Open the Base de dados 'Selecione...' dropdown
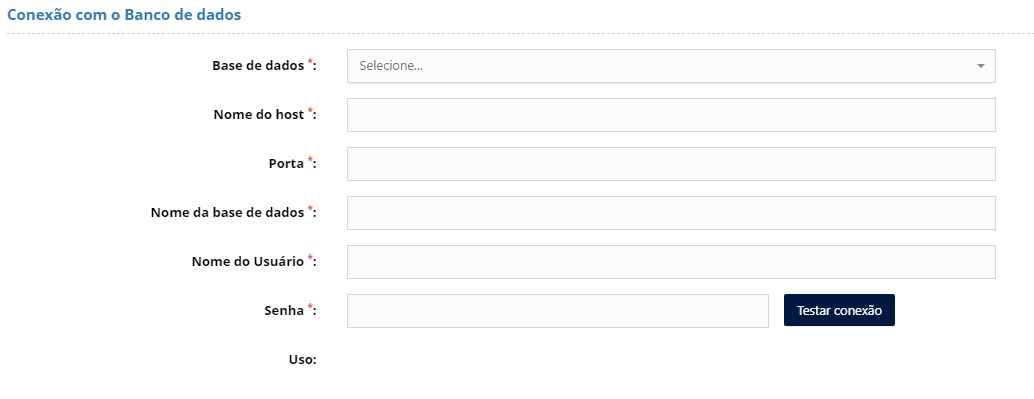 [671, 66]
